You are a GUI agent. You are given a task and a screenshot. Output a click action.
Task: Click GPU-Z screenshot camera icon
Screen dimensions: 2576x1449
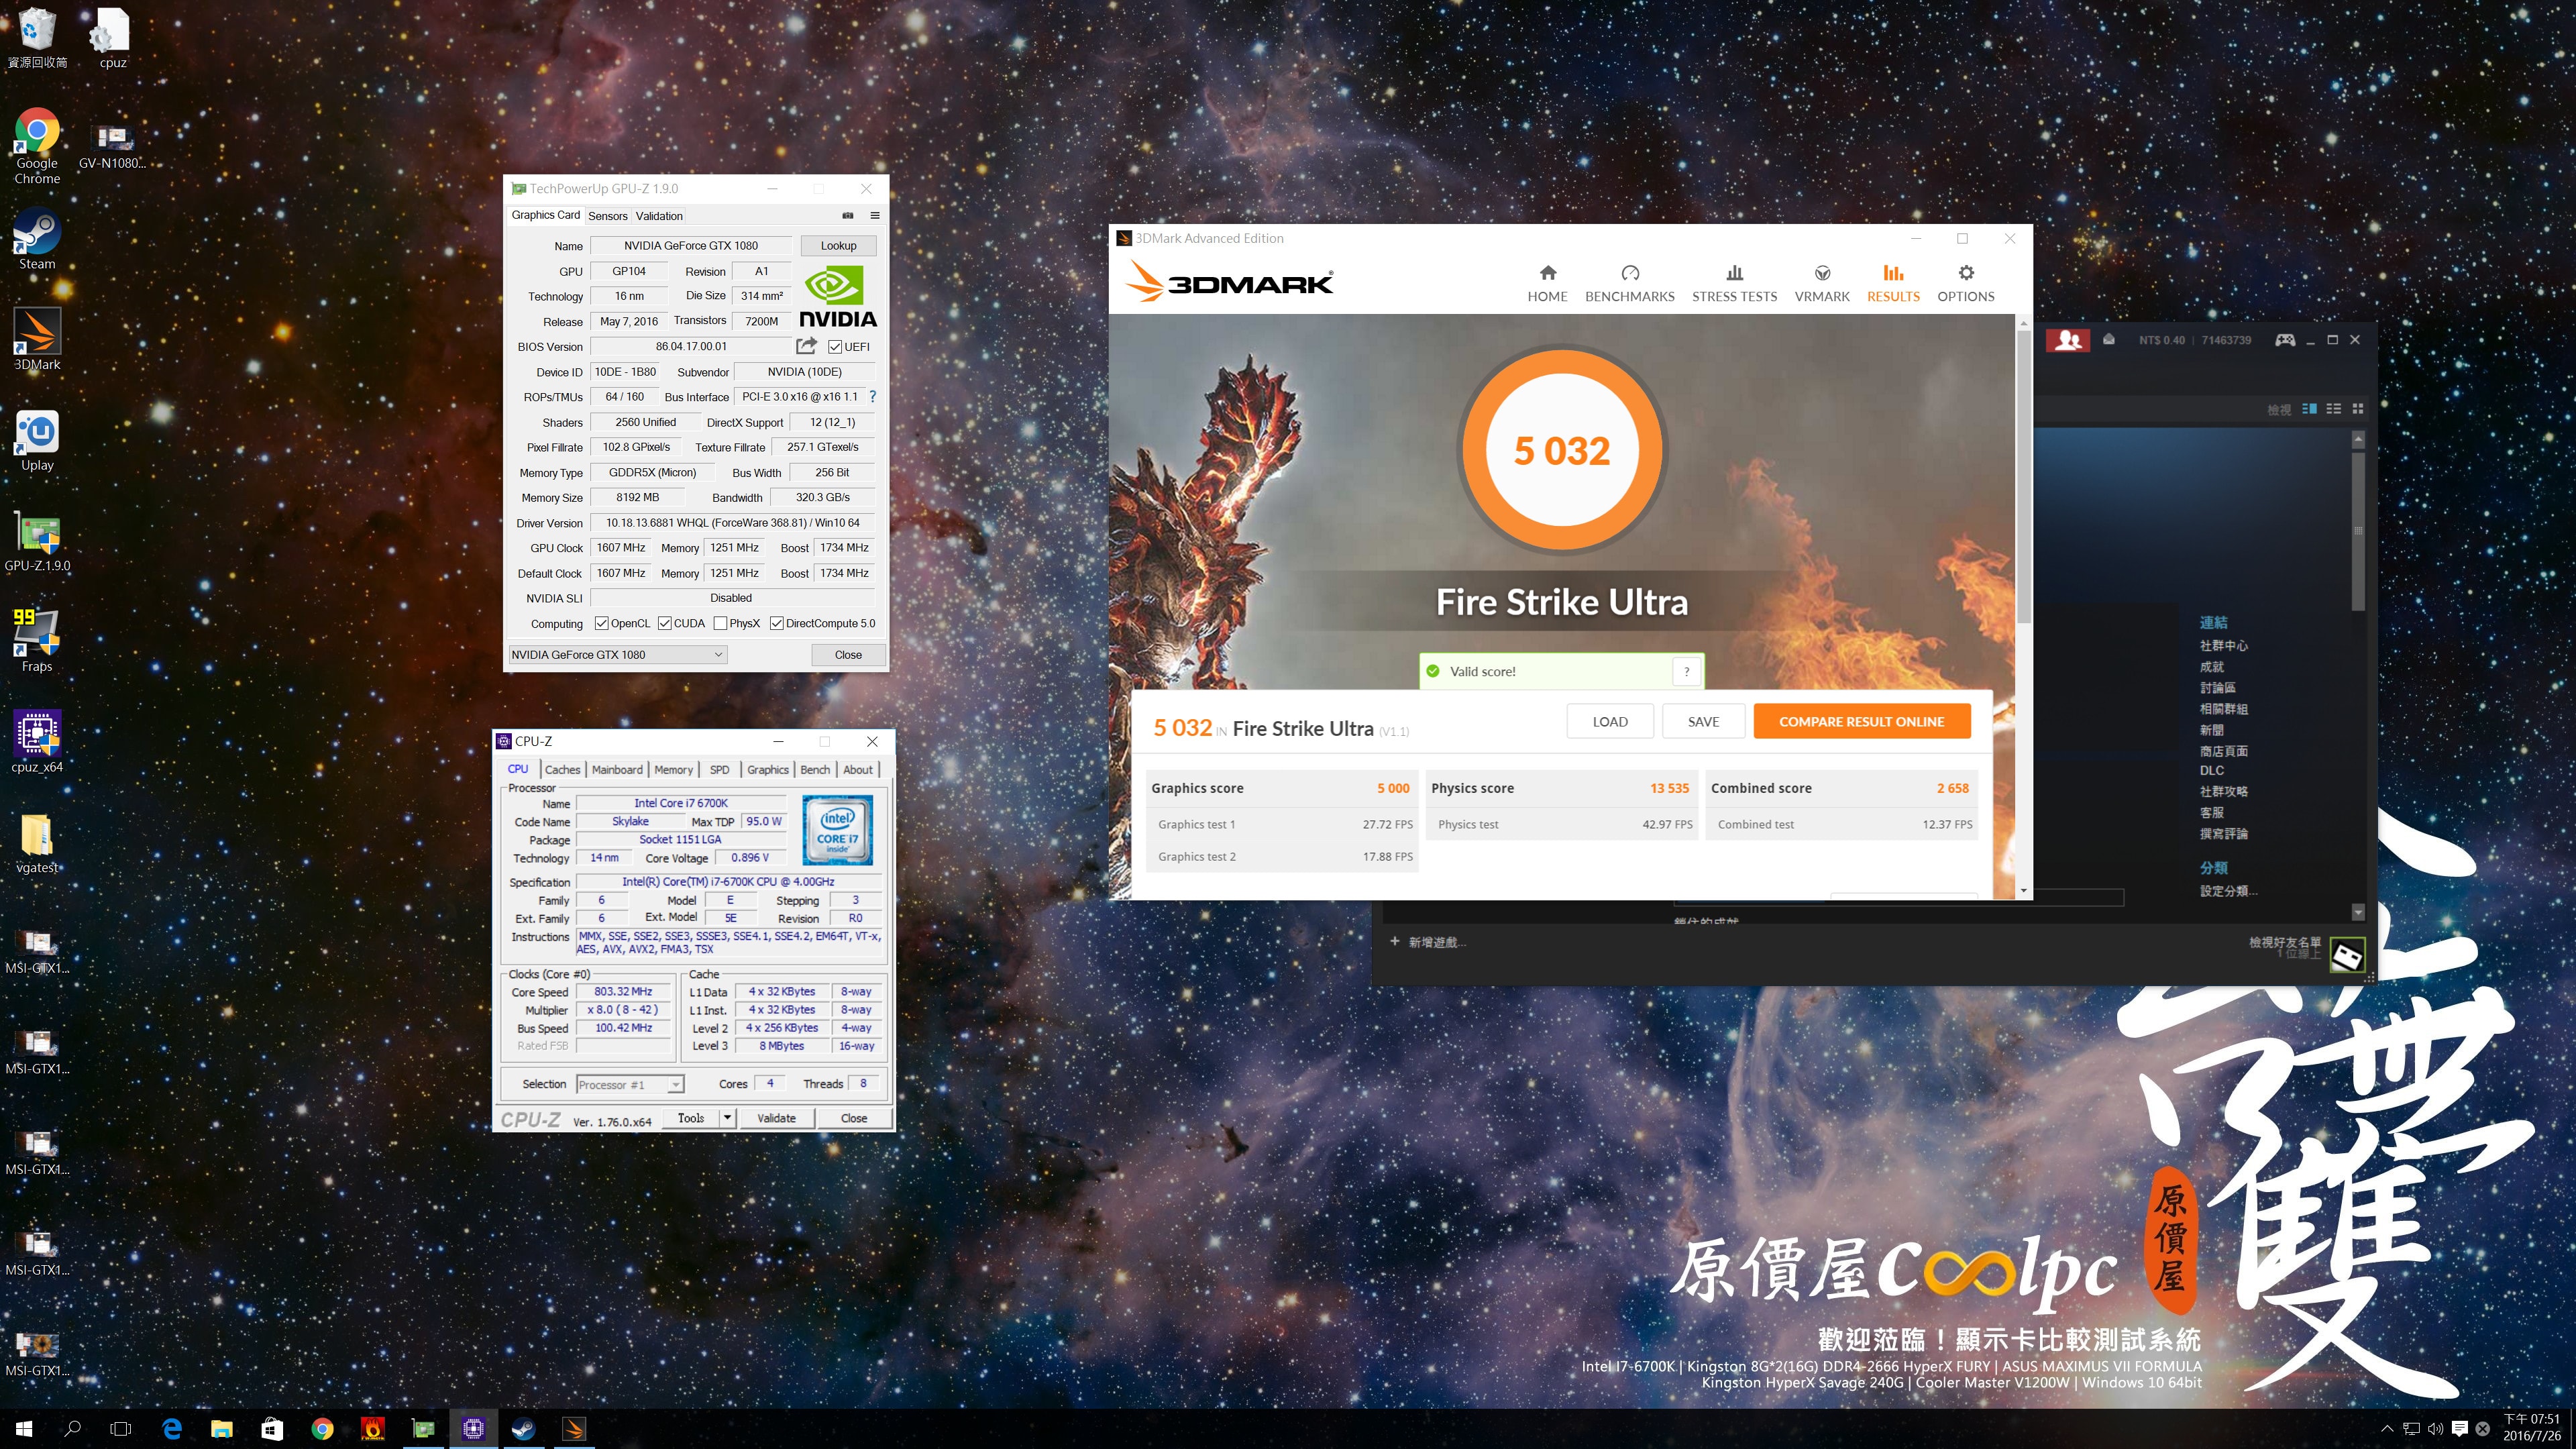(x=847, y=215)
